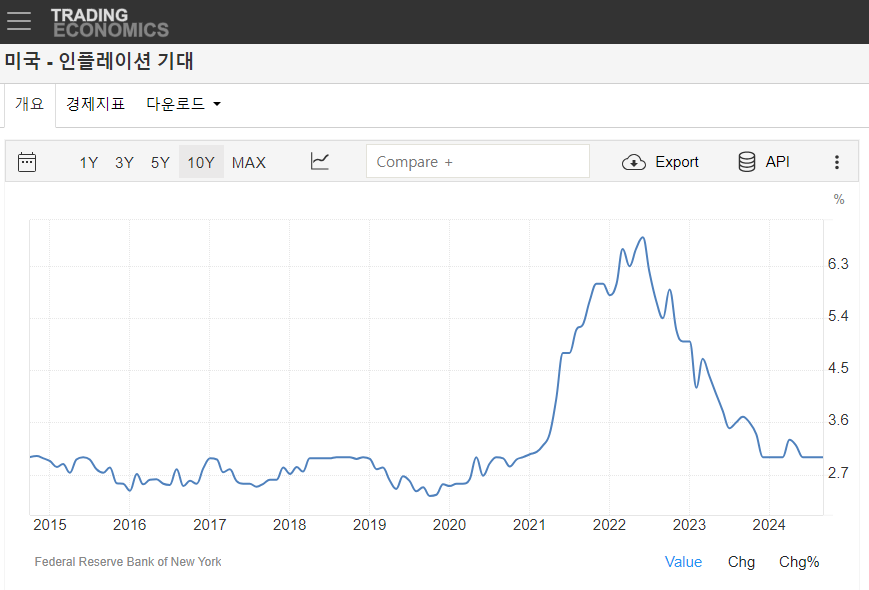Click the 미국 - 인플레이션 기대 page title
The height and width of the screenshot is (590, 869).
coord(99,61)
